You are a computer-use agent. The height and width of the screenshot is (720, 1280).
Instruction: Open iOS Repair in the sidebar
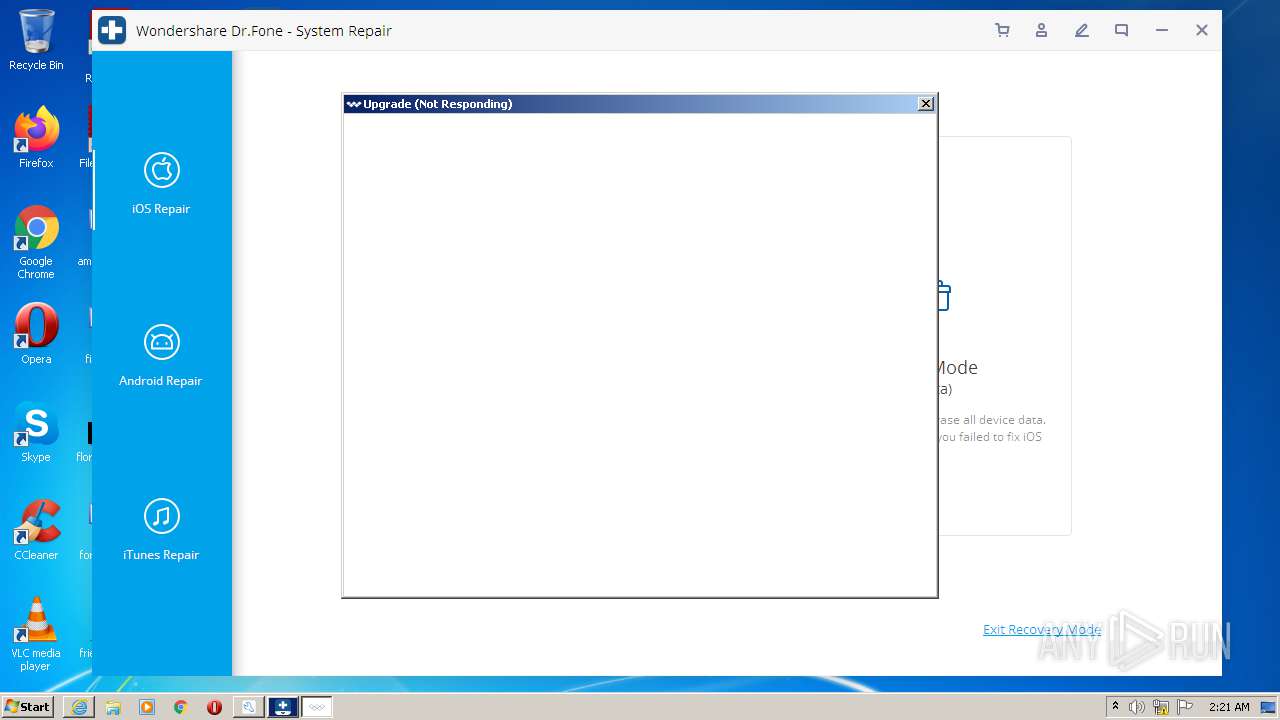tap(161, 184)
